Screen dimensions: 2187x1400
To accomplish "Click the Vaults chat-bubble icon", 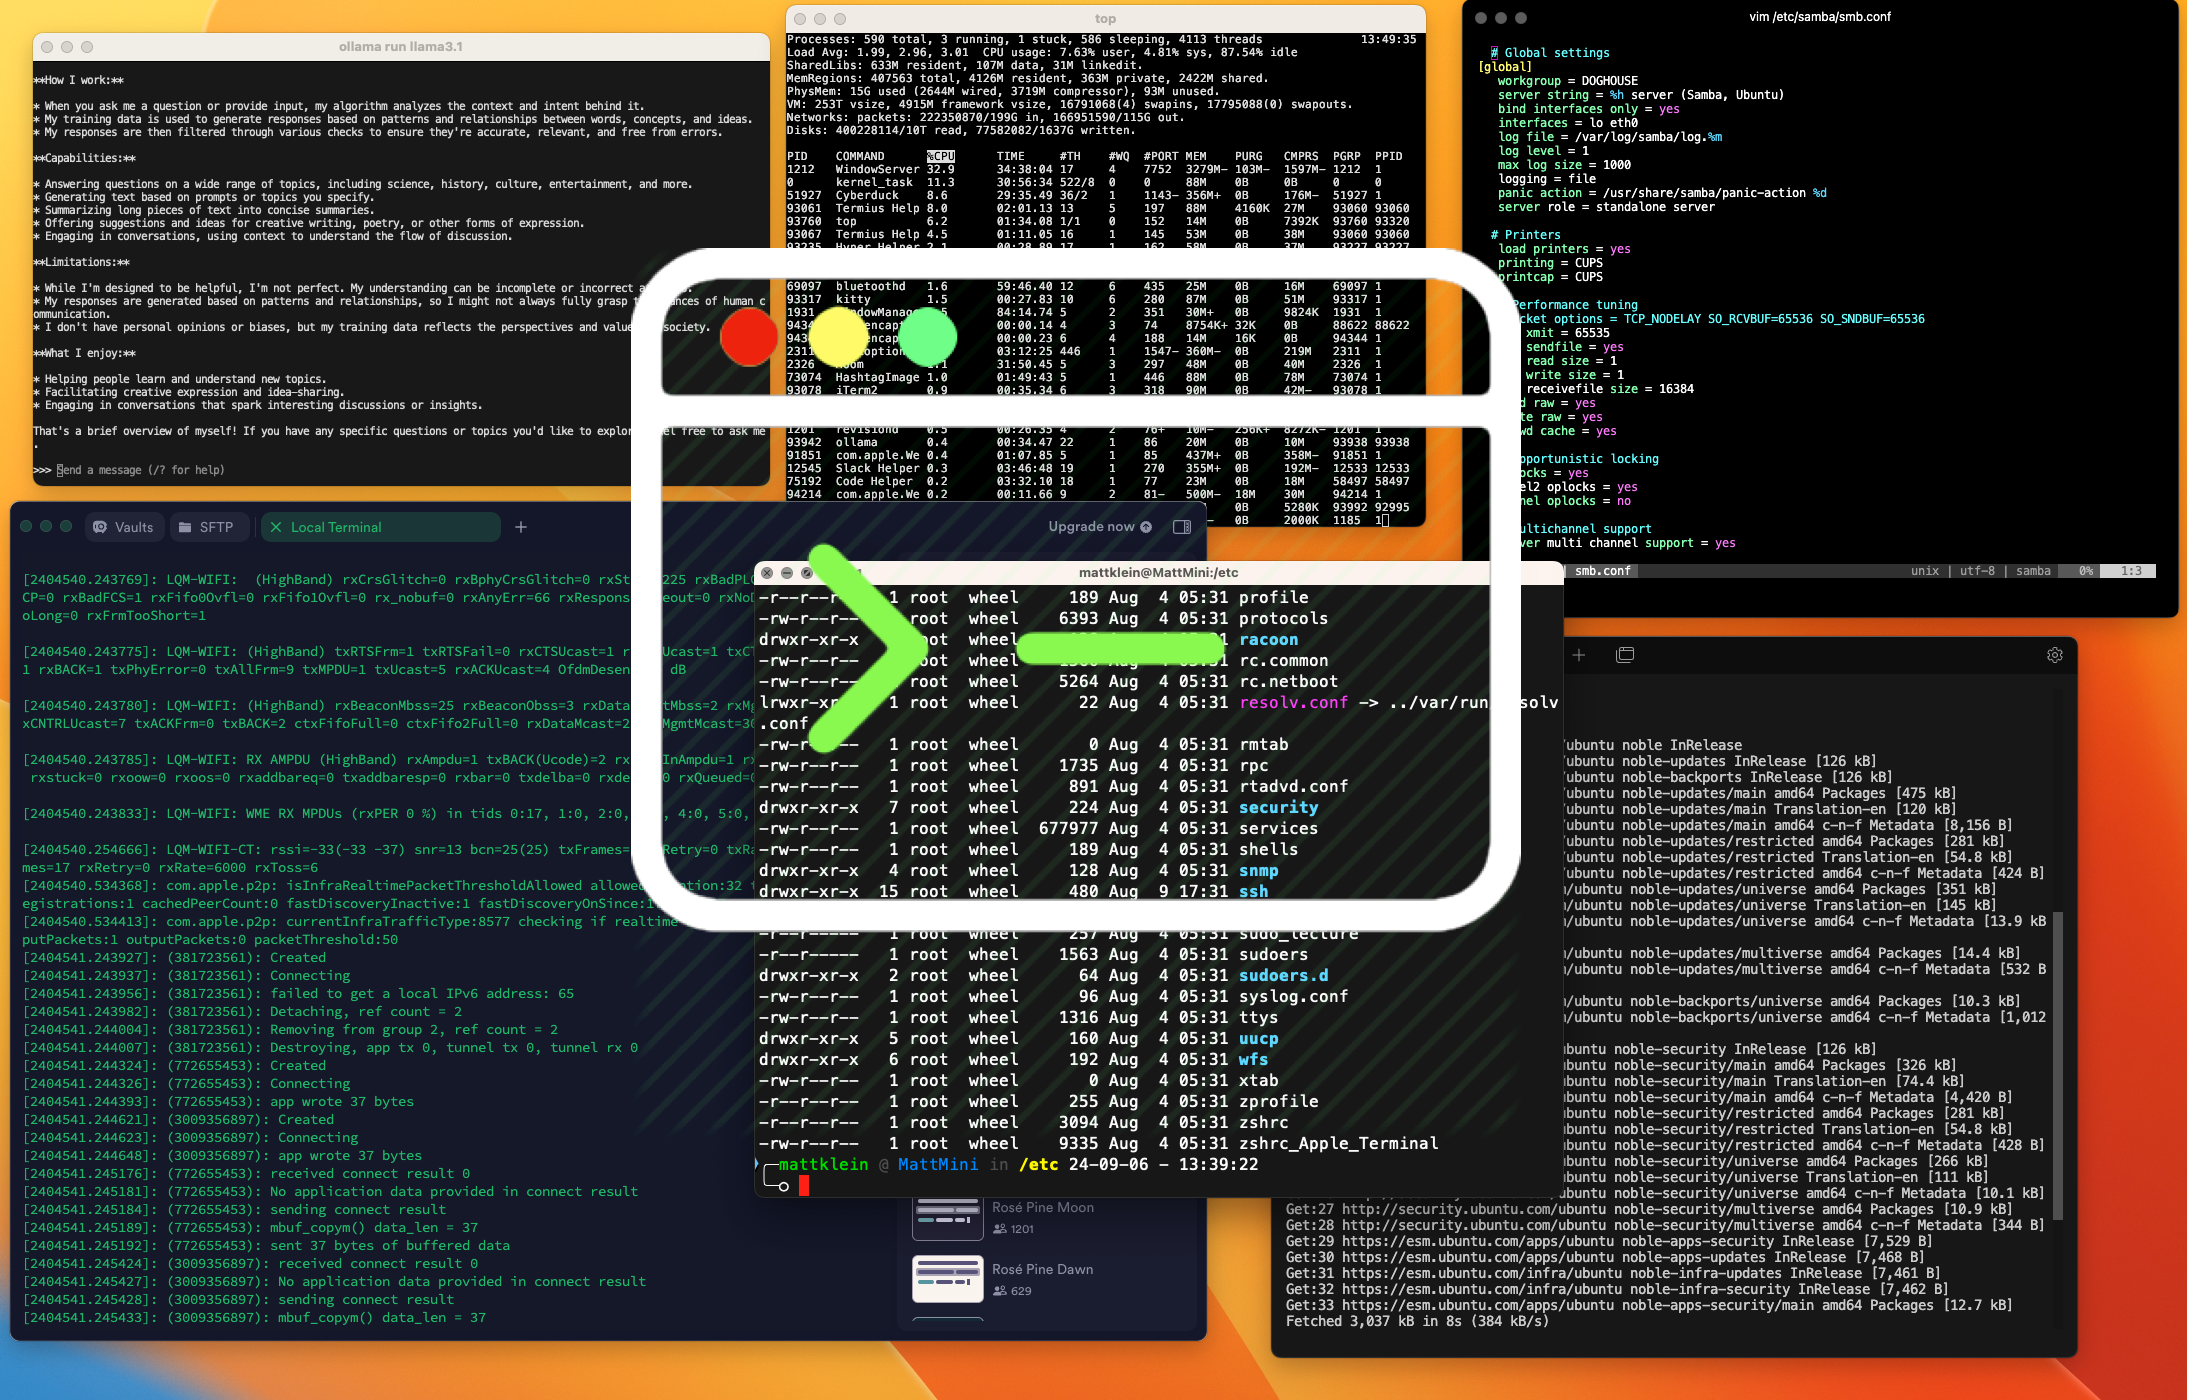I will 100,527.
